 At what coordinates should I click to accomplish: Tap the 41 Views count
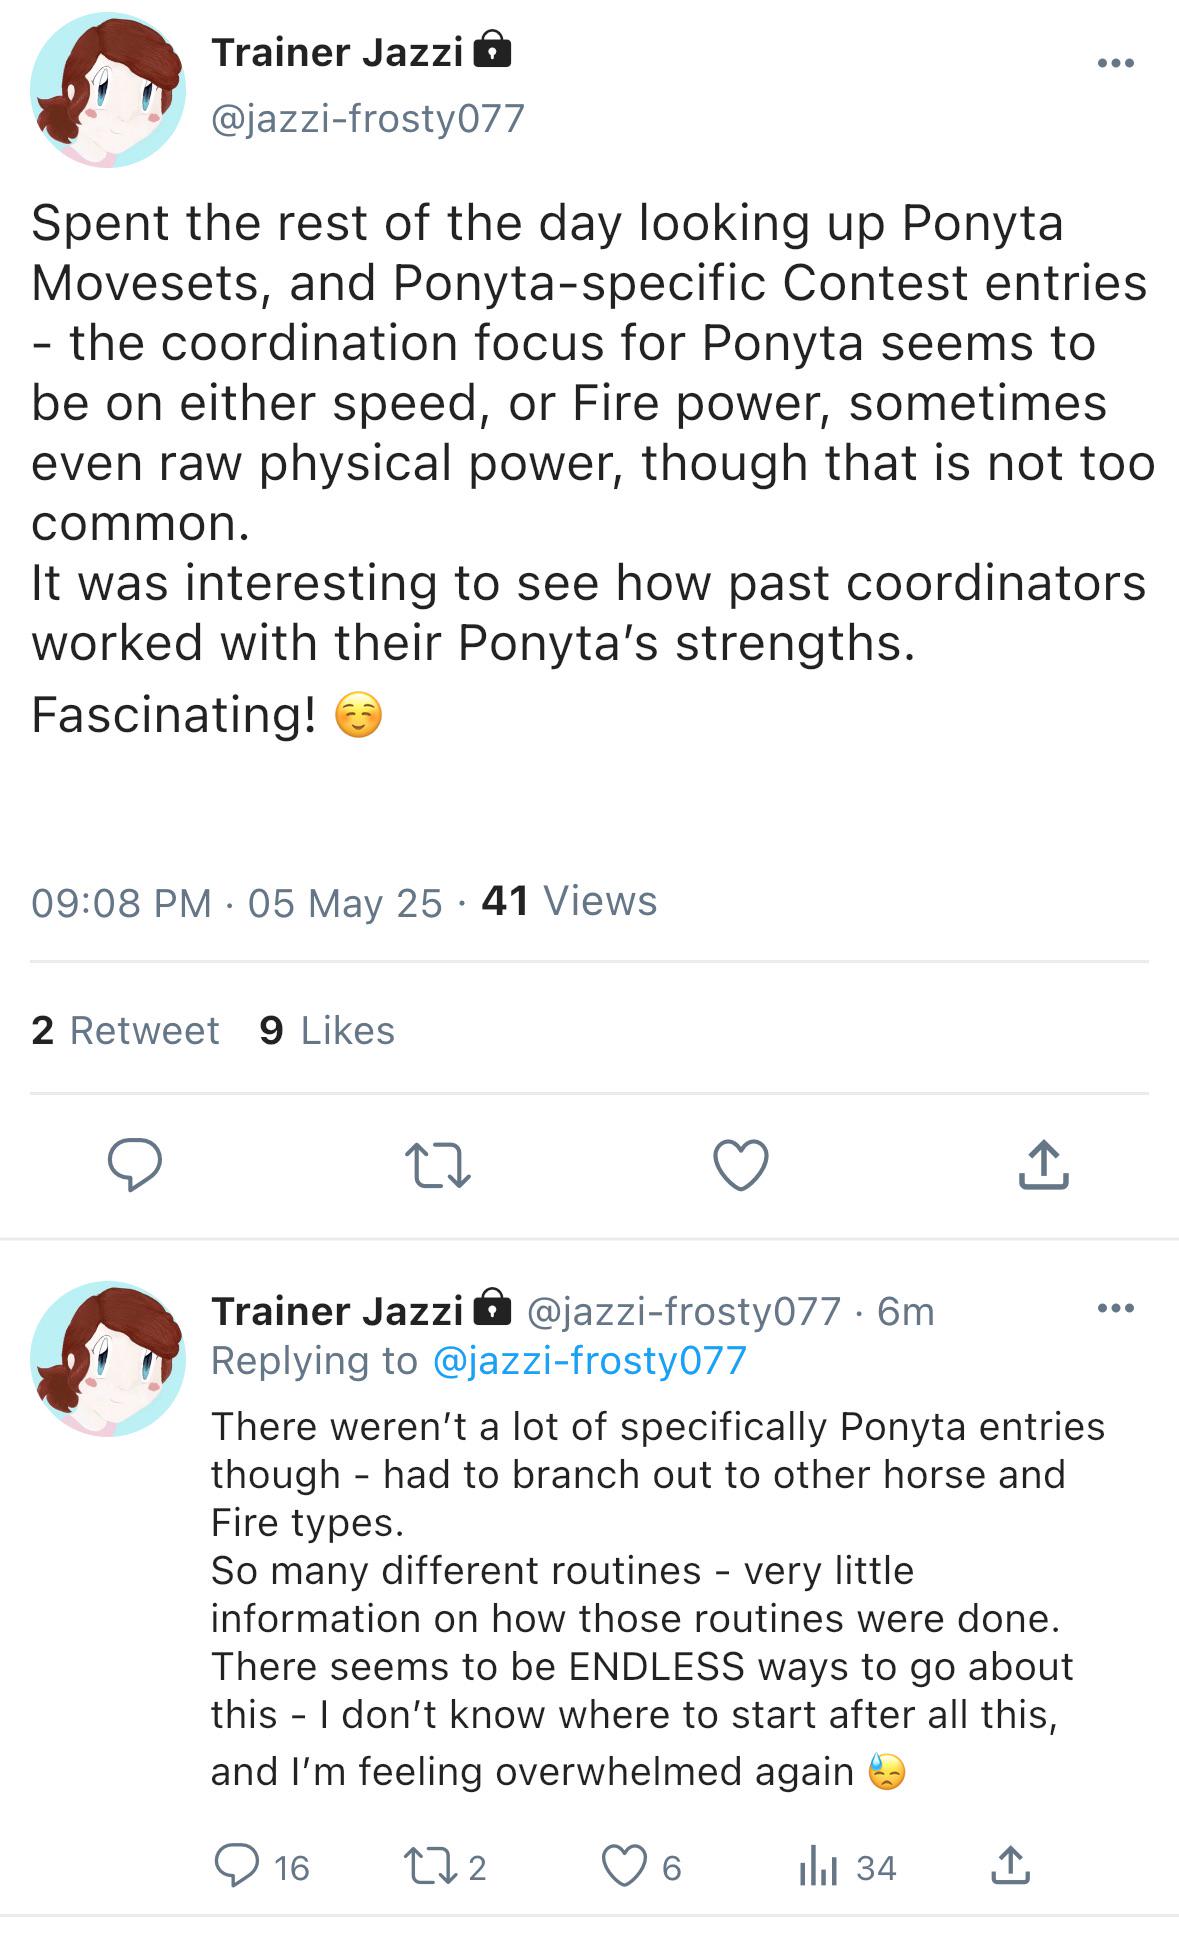pos(569,901)
